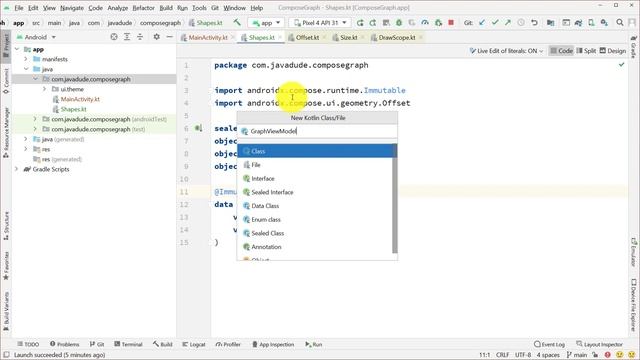Viewport: 640px width, 360px height.
Task: Click Expand All in Project panel
Action: [x=127, y=37]
